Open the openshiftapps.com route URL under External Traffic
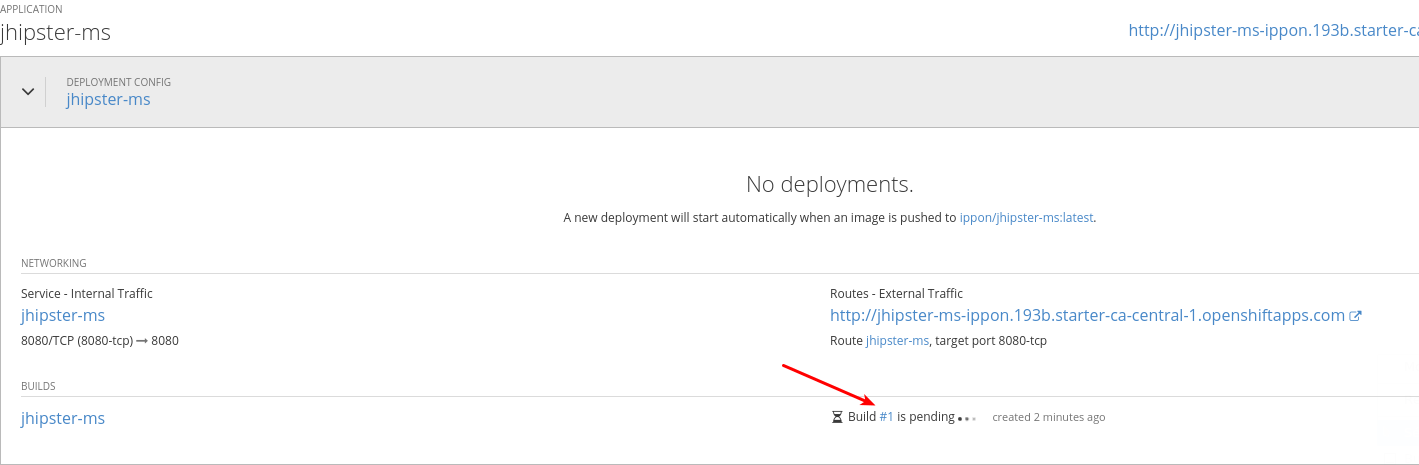The image size is (1419, 465). coord(1087,316)
